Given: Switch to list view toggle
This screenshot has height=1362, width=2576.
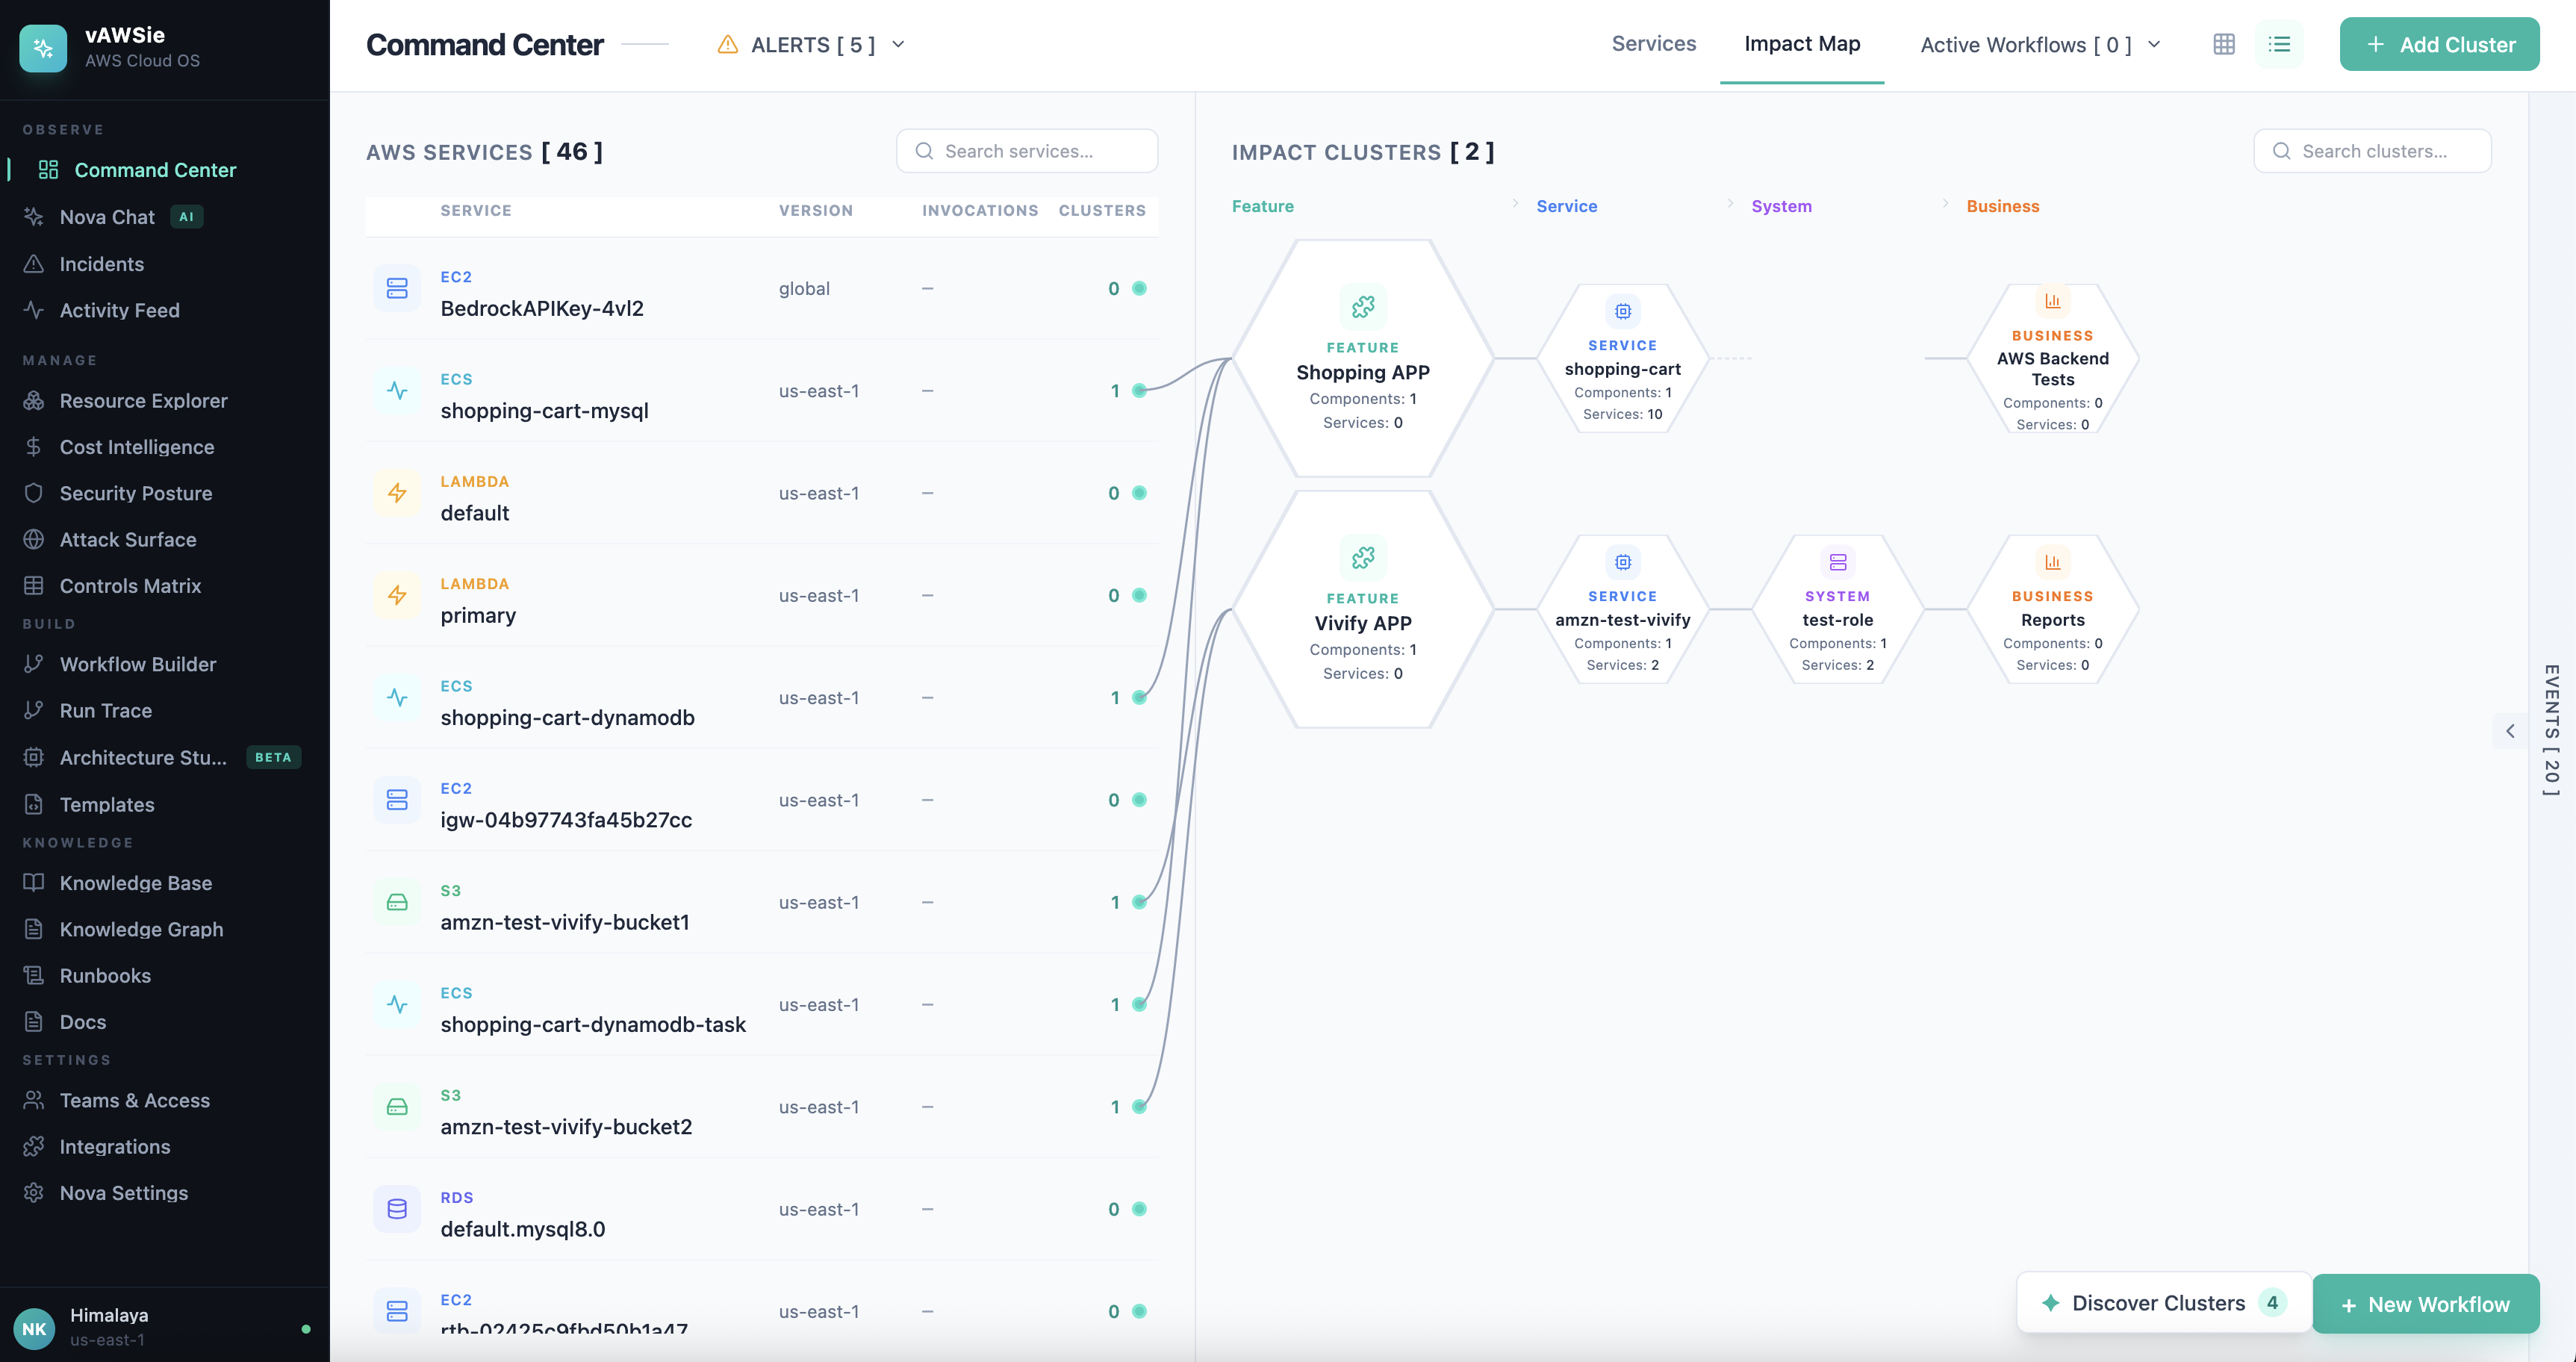Looking at the screenshot, I should [2279, 44].
